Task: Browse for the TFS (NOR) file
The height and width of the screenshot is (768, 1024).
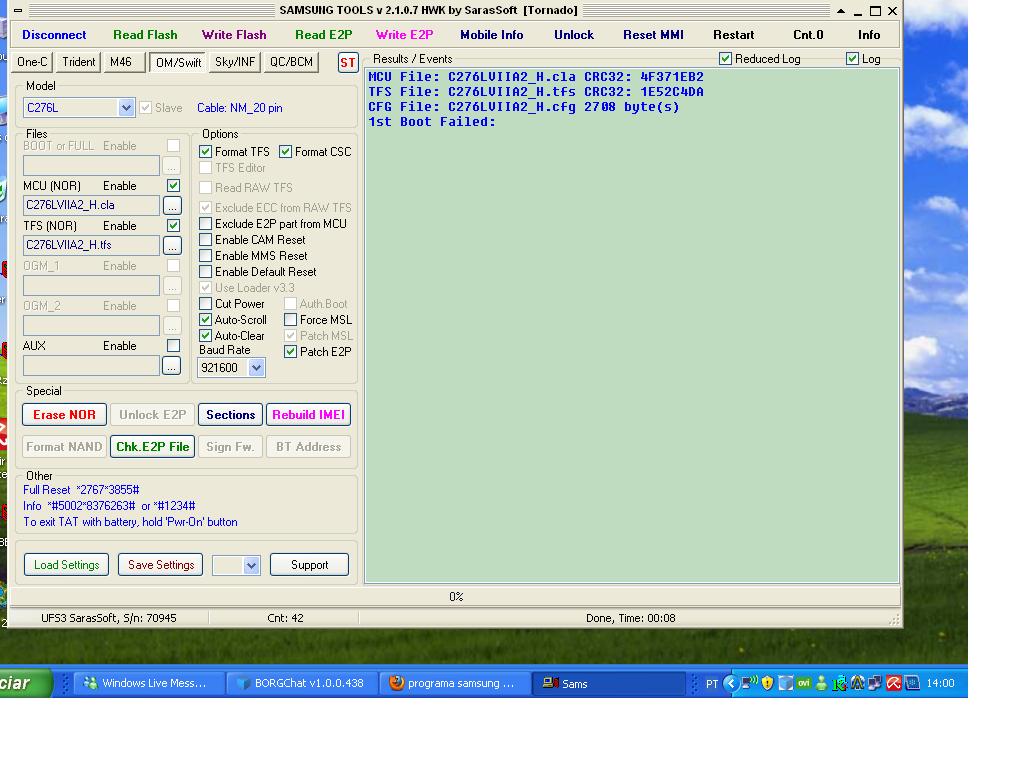Action: pyautogui.click(x=172, y=246)
